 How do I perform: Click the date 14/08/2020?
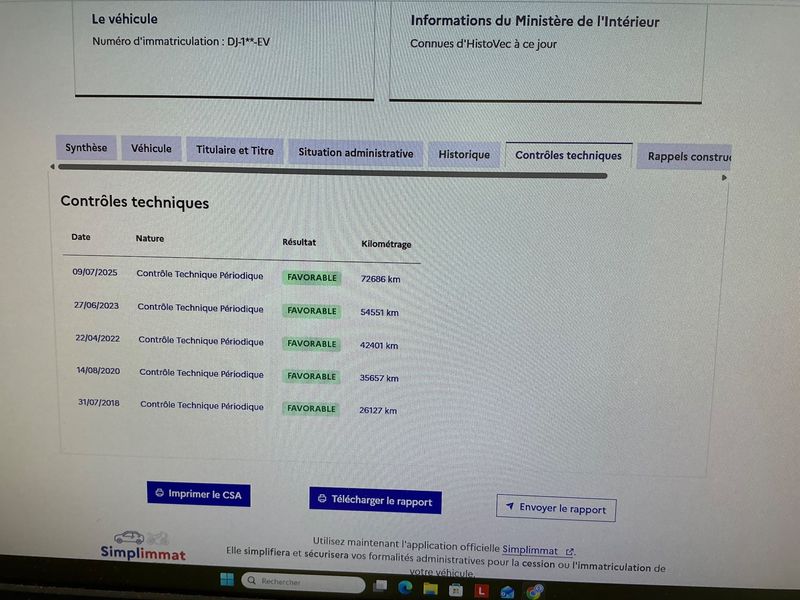(x=98, y=371)
